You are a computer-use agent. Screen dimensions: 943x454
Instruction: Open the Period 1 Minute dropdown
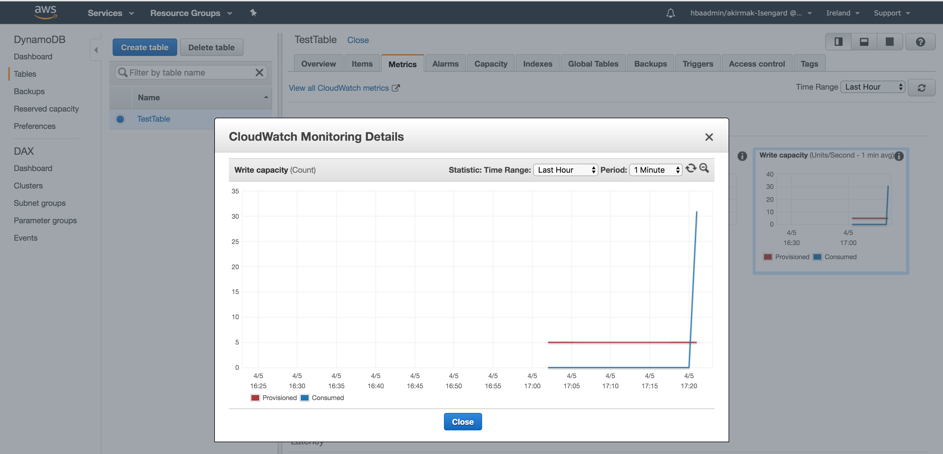coord(656,170)
